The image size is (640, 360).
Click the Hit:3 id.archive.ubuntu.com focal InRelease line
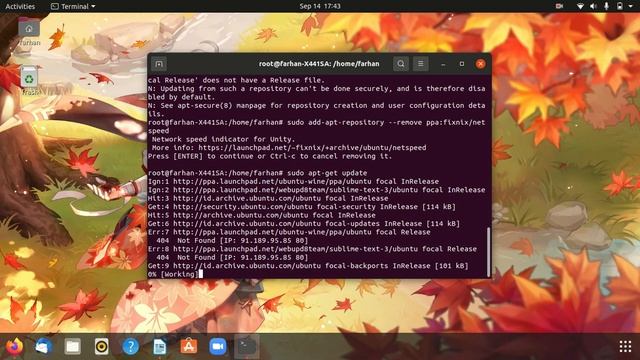[x=268, y=198]
